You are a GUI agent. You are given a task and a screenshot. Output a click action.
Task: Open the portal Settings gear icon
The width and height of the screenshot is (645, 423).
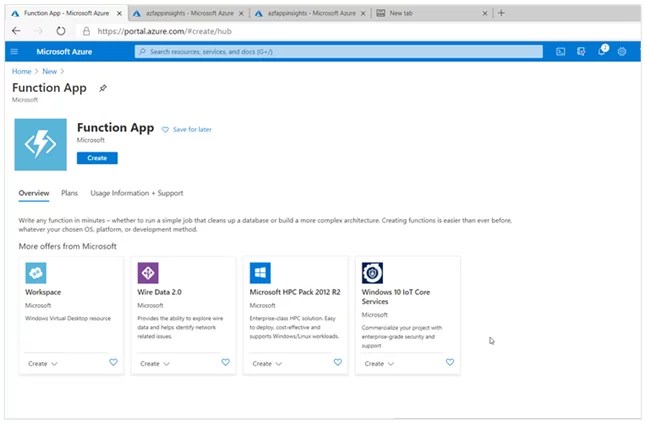[x=622, y=51]
